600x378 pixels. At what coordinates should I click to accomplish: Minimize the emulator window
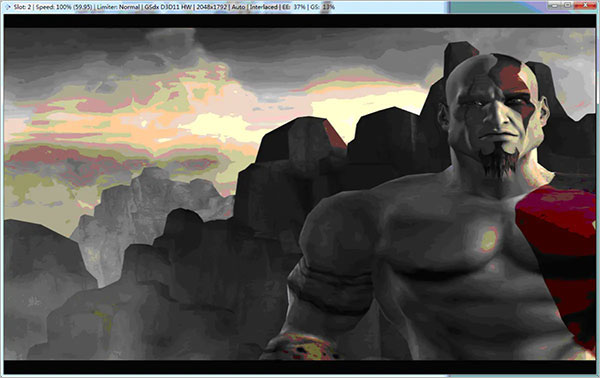(555, 5)
